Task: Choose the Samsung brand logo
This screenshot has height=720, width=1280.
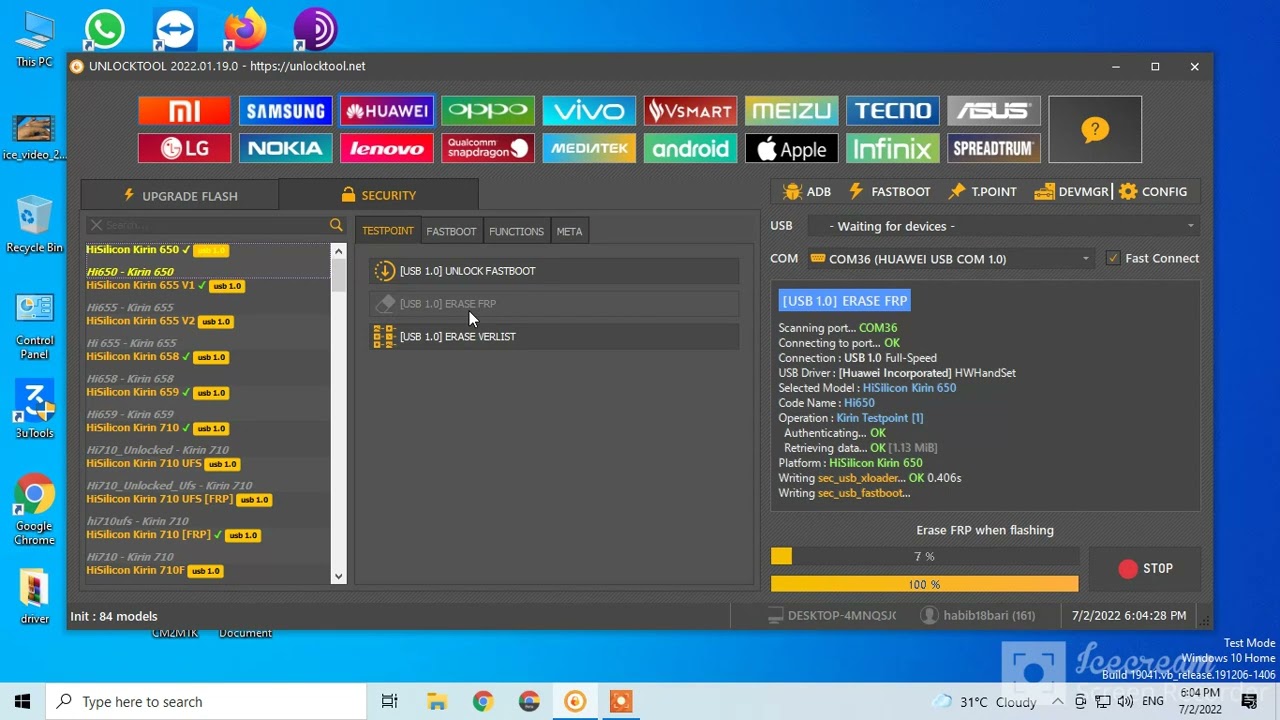Action: (x=285, y=111)
